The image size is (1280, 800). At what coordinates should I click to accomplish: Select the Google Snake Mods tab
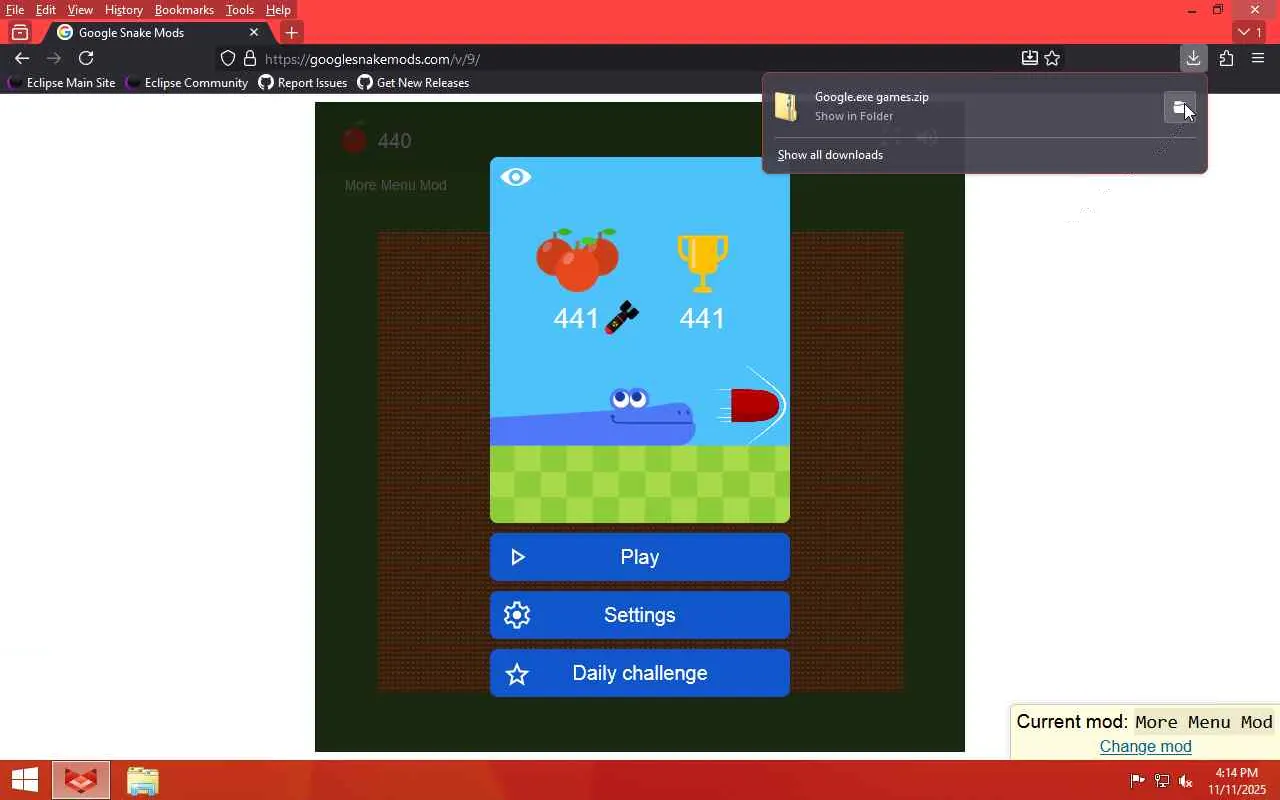[158, 32]
